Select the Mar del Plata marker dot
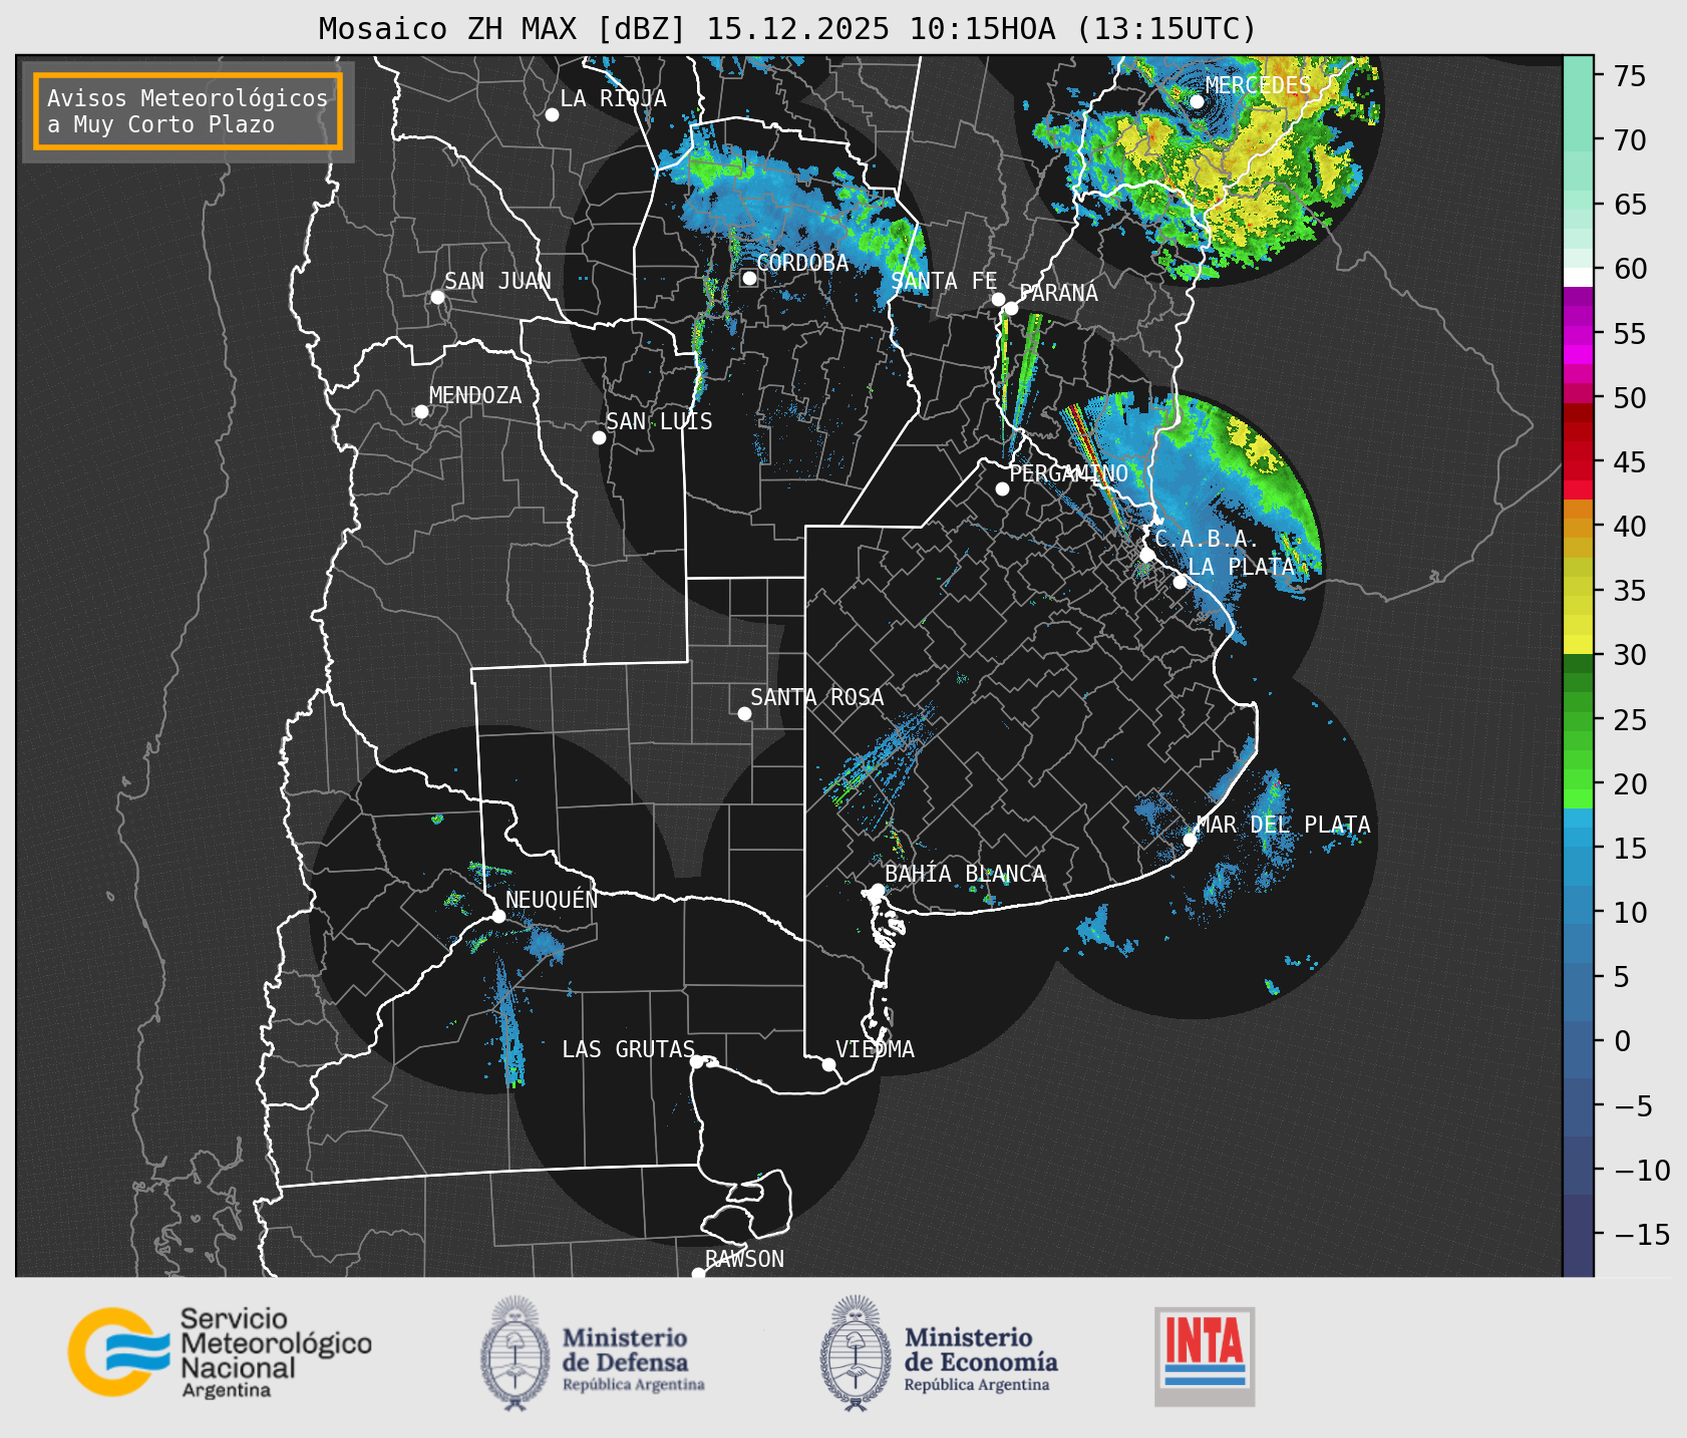1687x1438 pixels. point(1190,840)
